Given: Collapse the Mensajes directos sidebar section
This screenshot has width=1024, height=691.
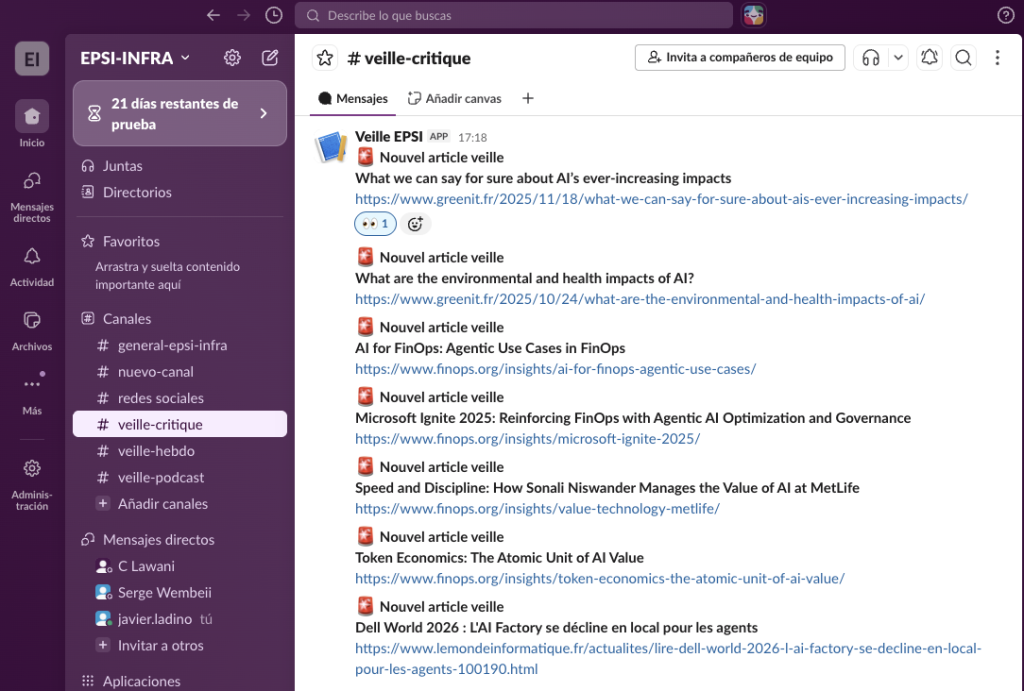Looking at the screenshot, I should 158,539.
